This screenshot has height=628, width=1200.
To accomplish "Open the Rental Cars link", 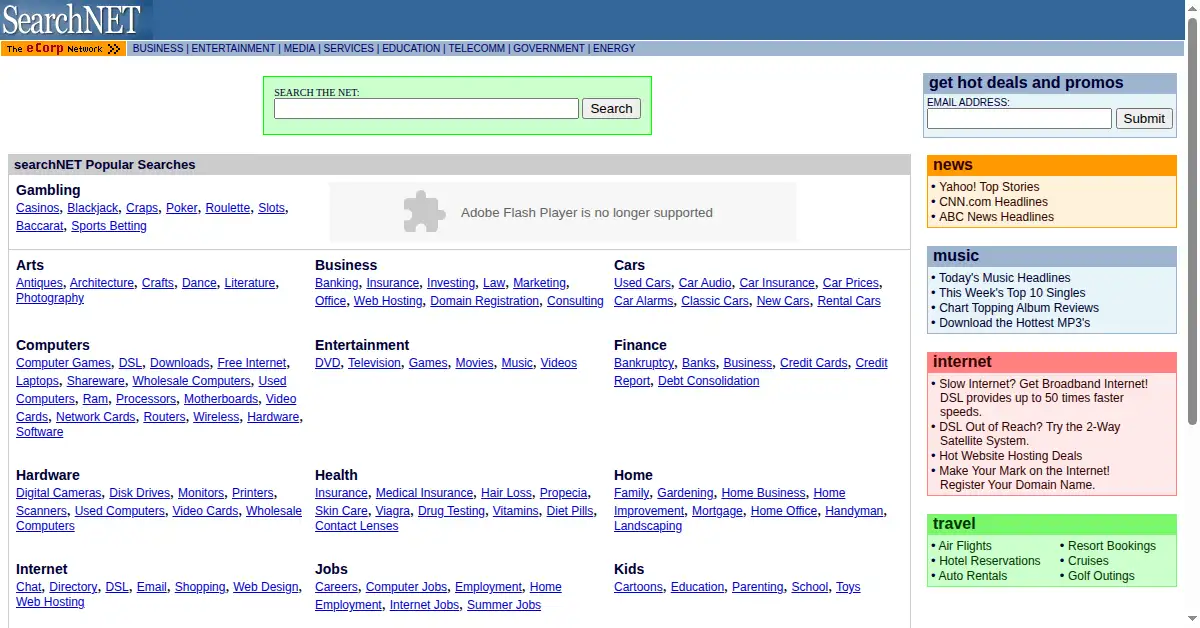I will tap(849, 301).
